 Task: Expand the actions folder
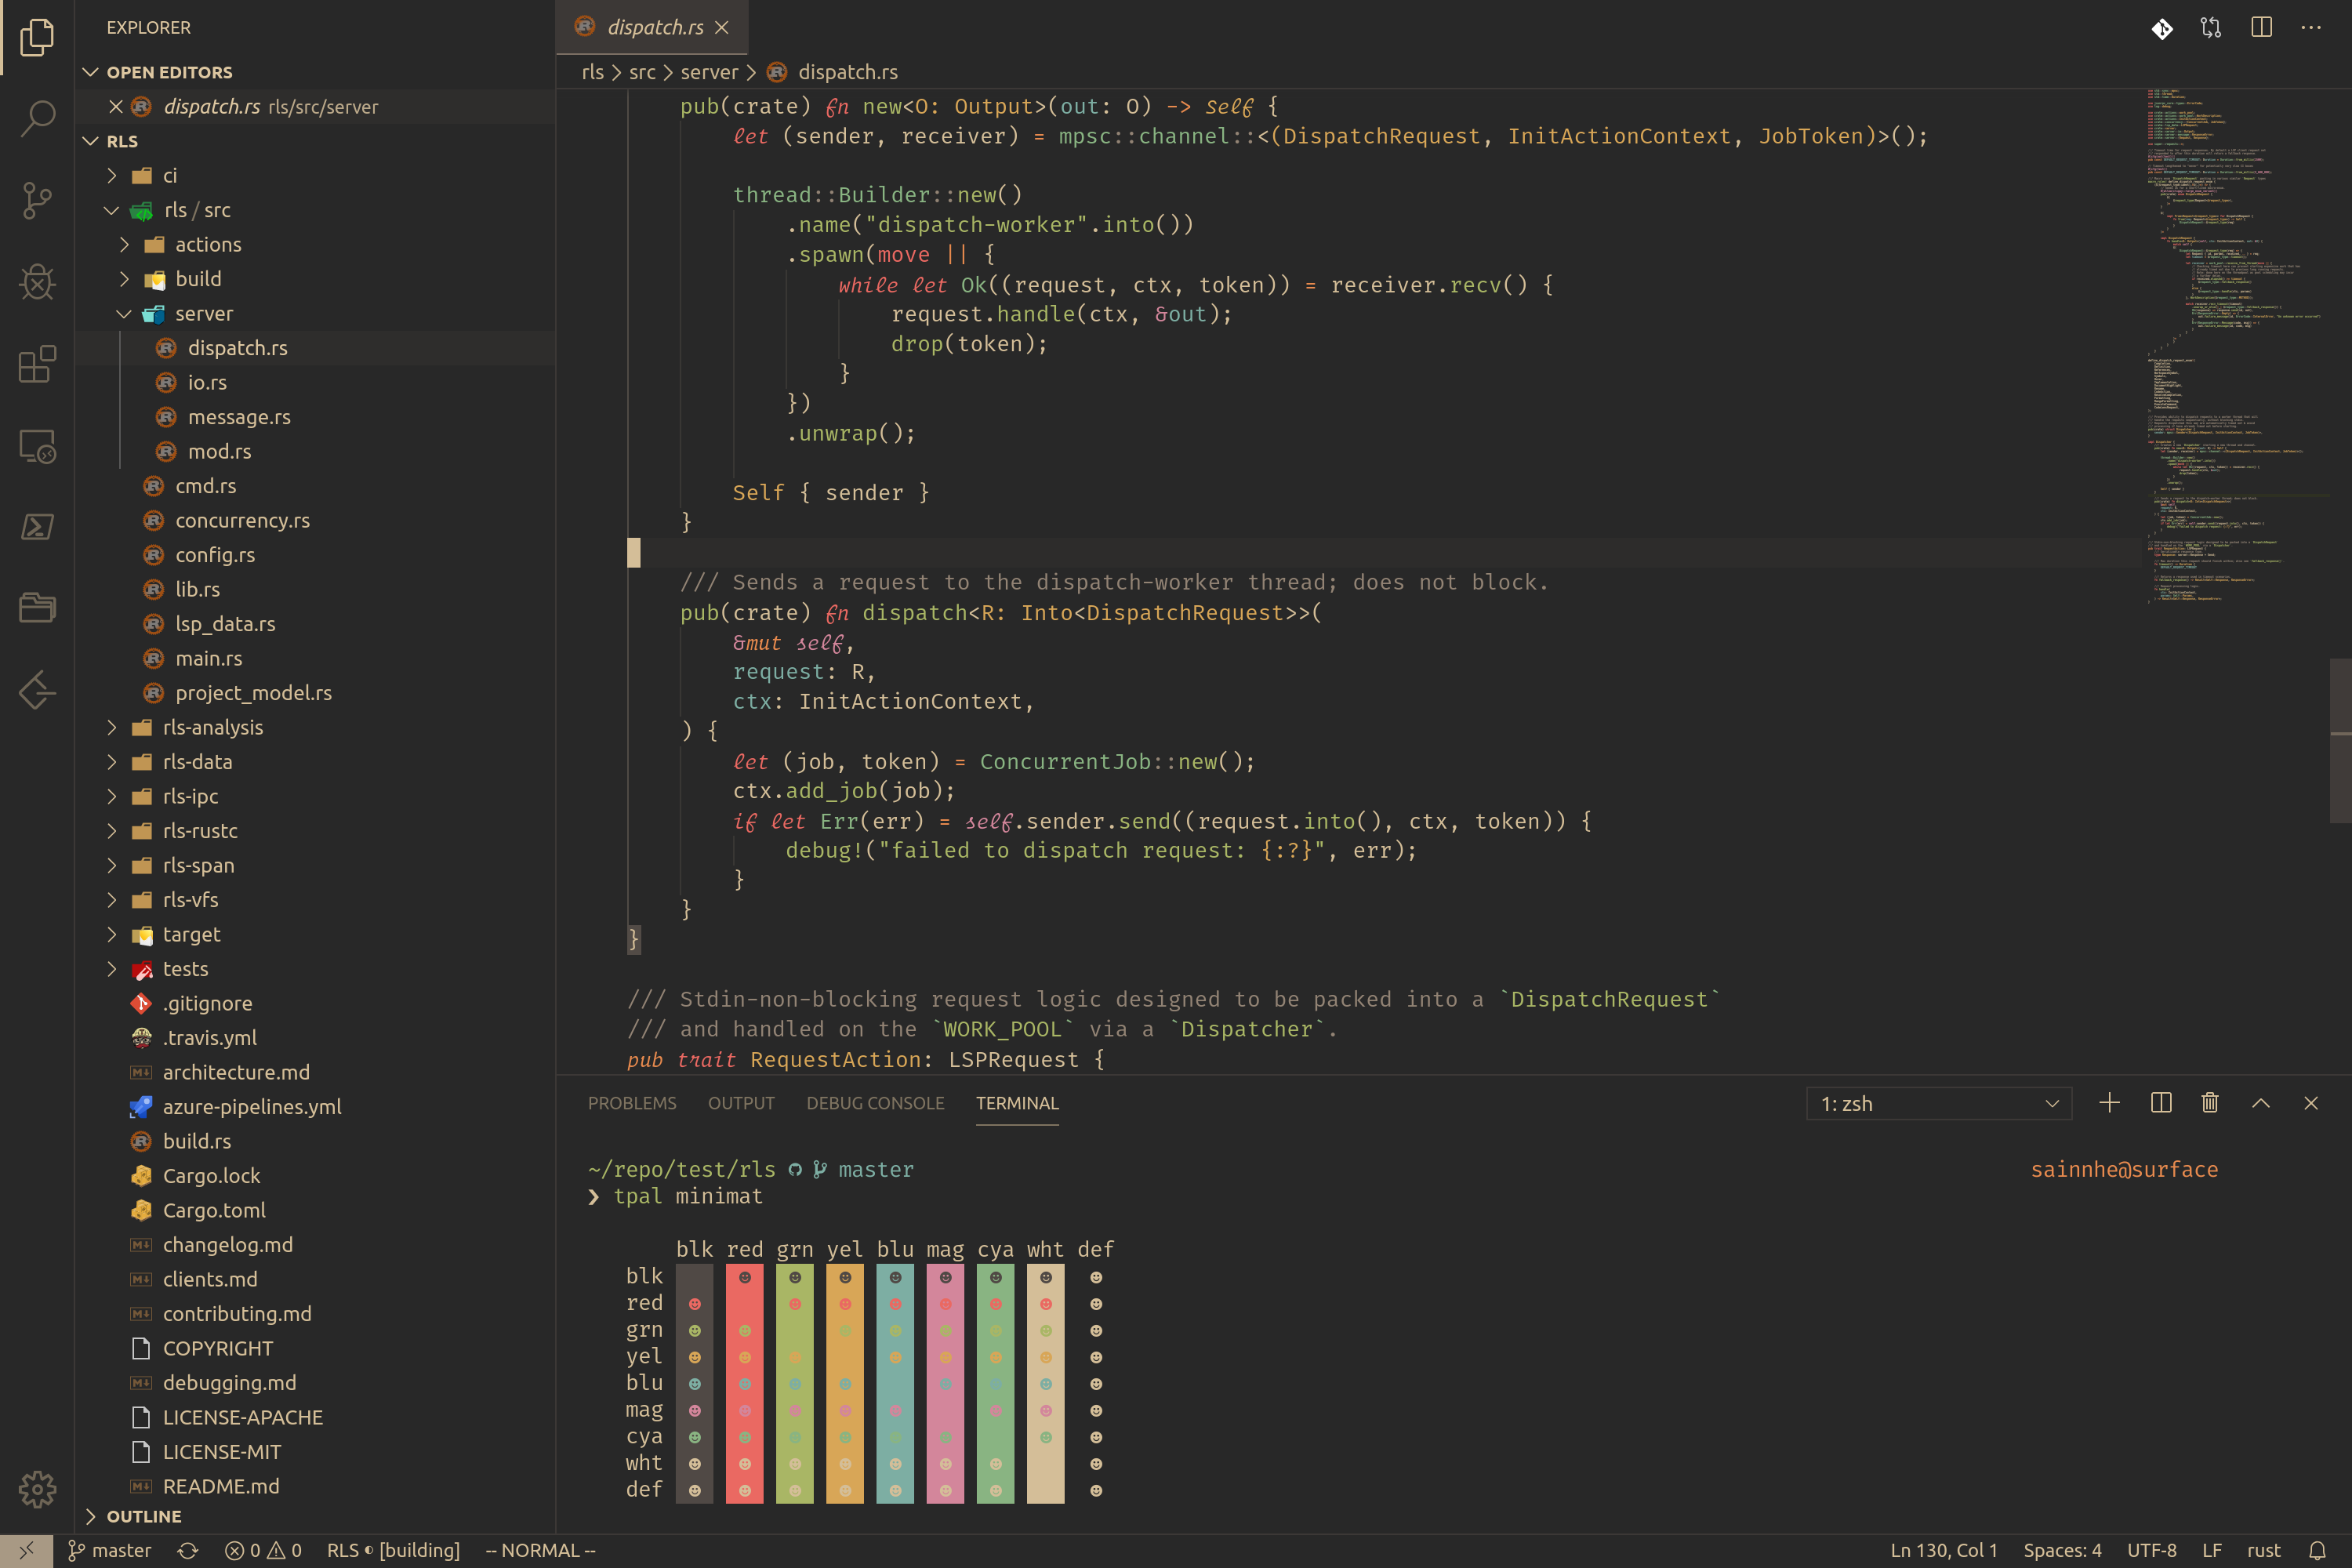coord(124,244)
